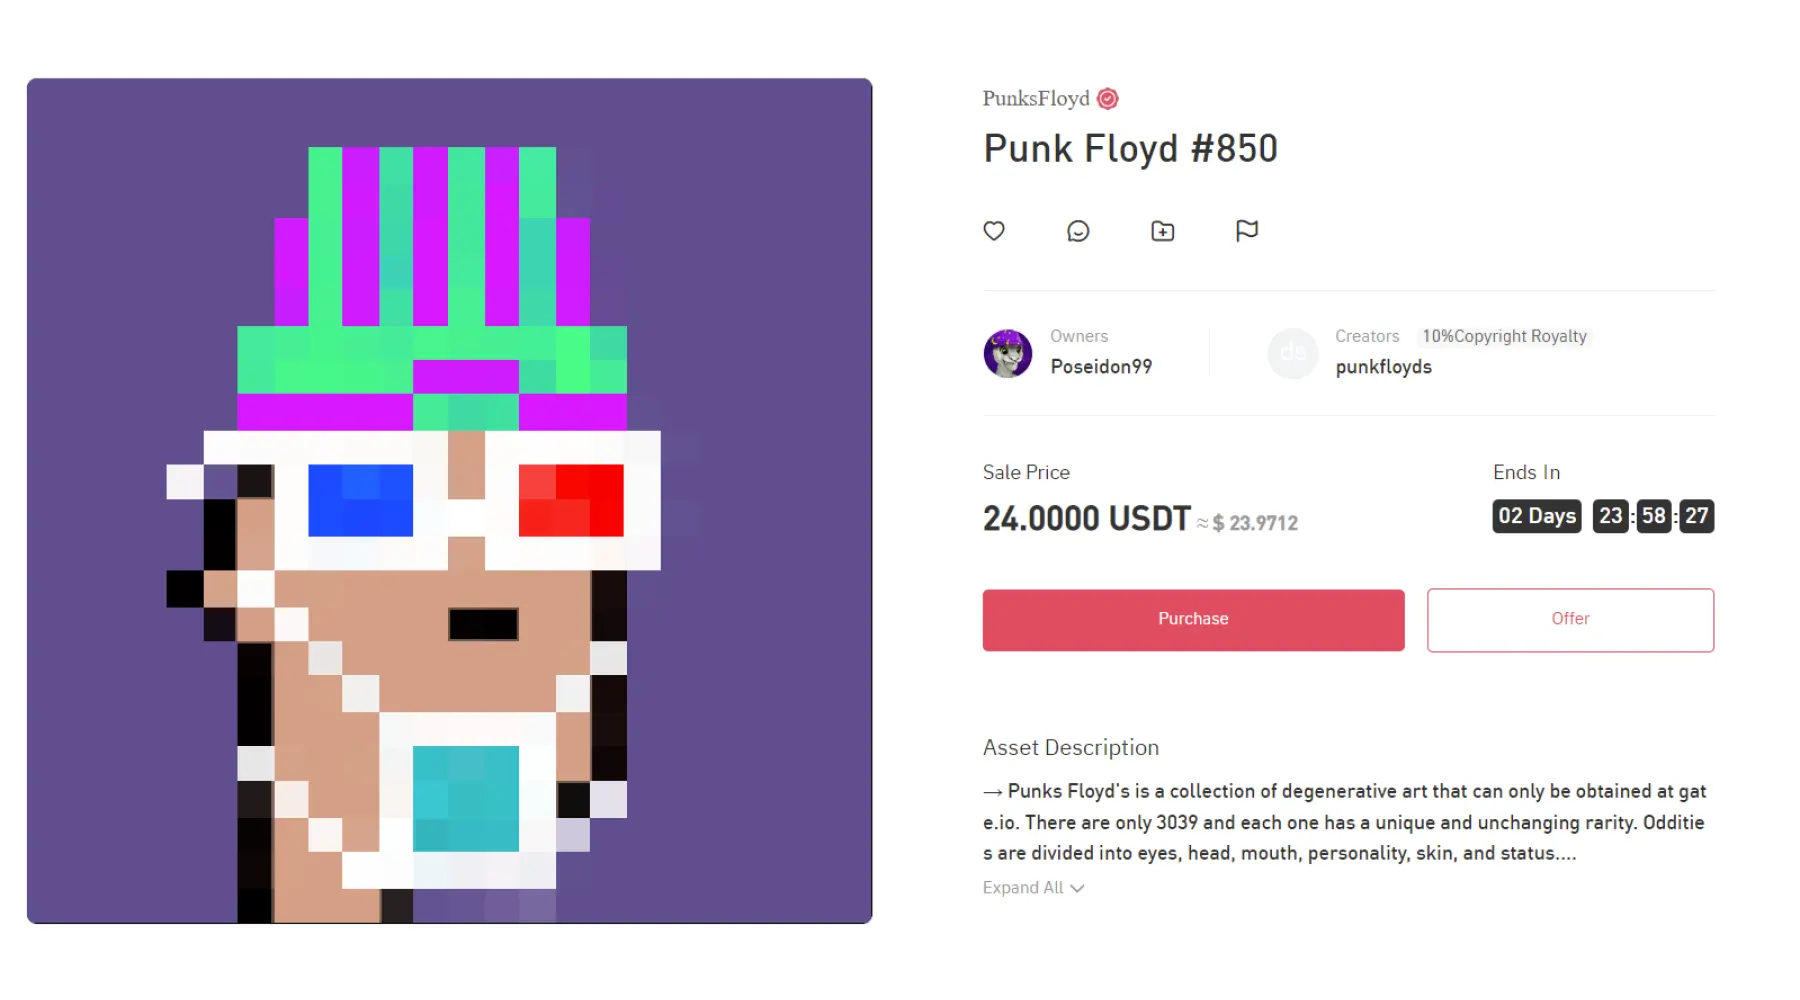Report this NFT with the flag icon
1800x1000 pixels.
(x=1246, y=231)
